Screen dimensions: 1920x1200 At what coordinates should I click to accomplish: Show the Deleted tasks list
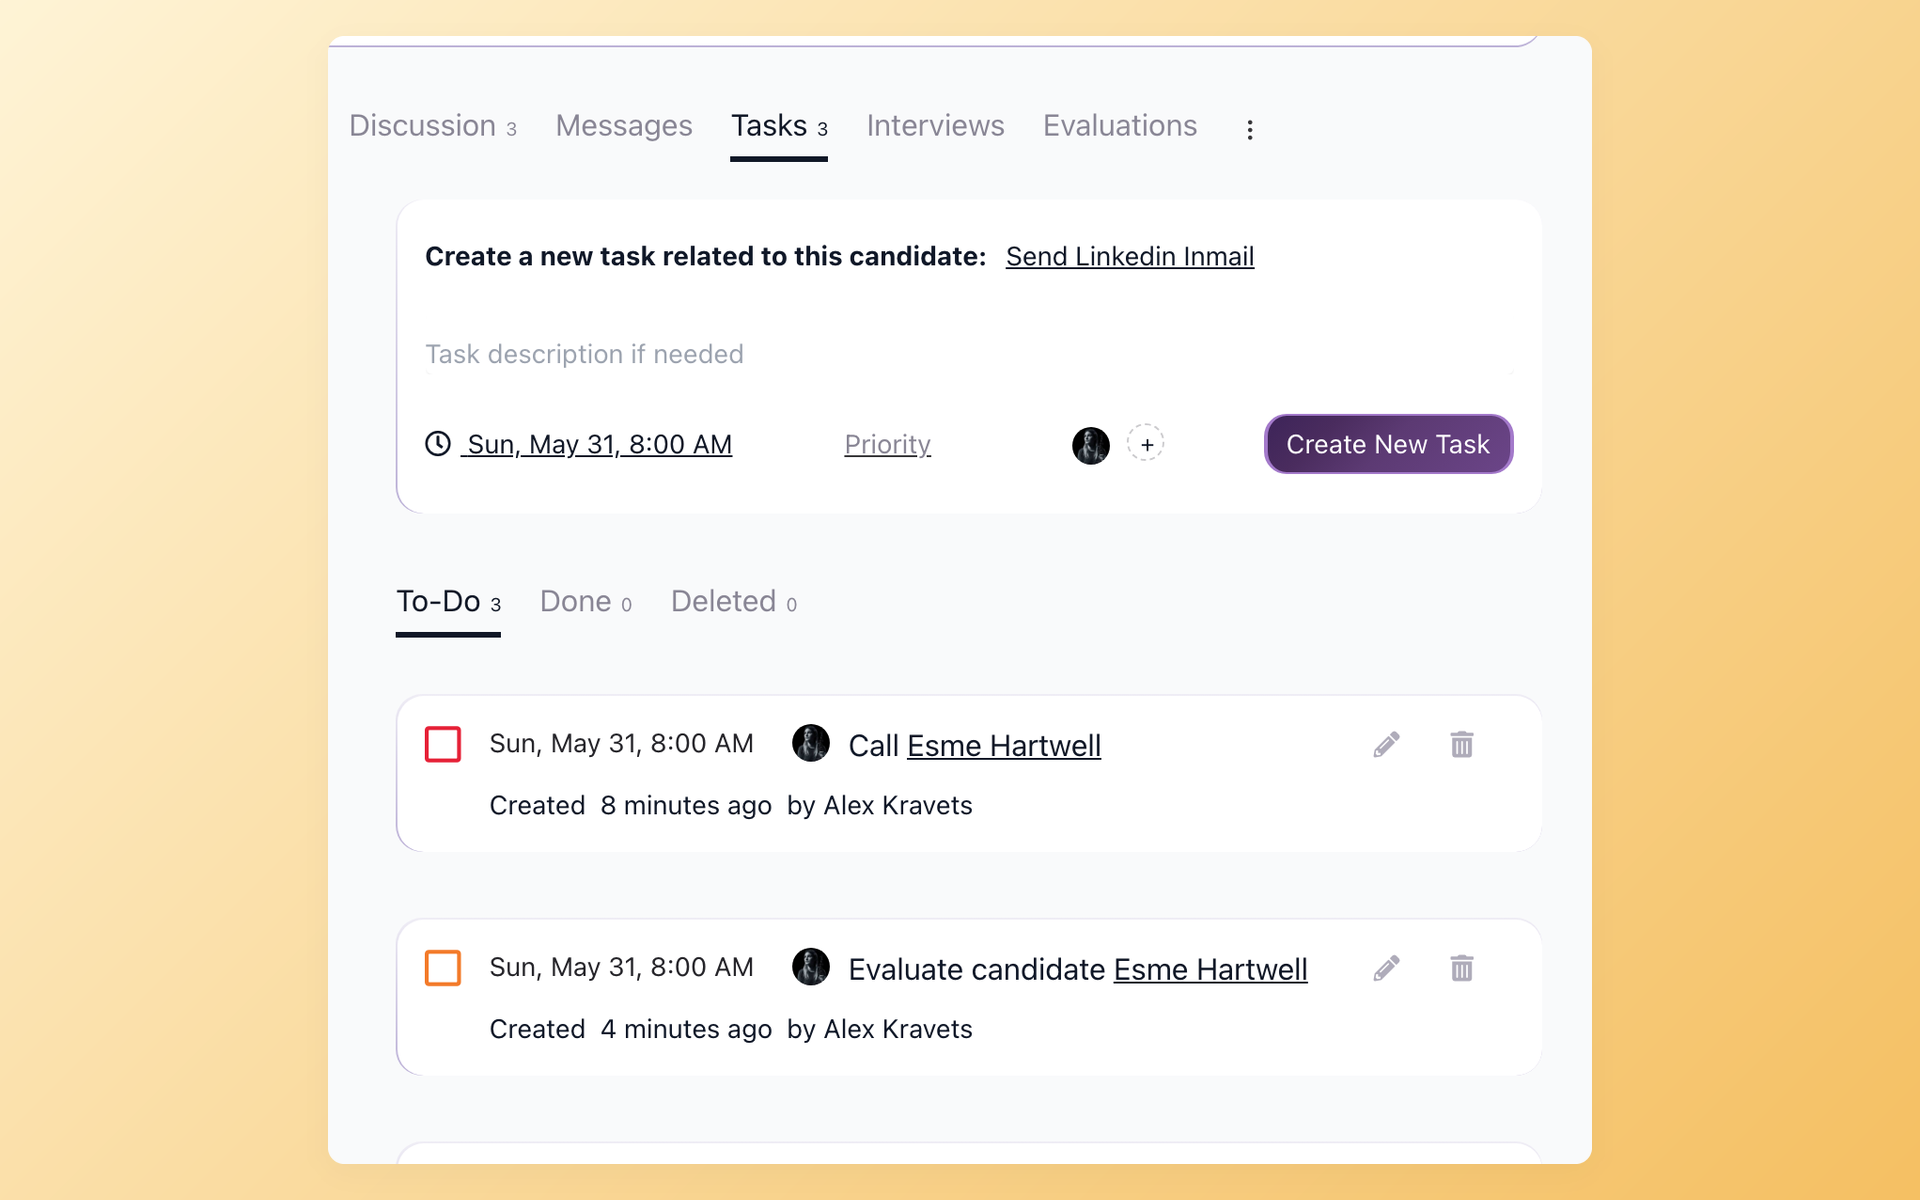(x=734, y=602)
